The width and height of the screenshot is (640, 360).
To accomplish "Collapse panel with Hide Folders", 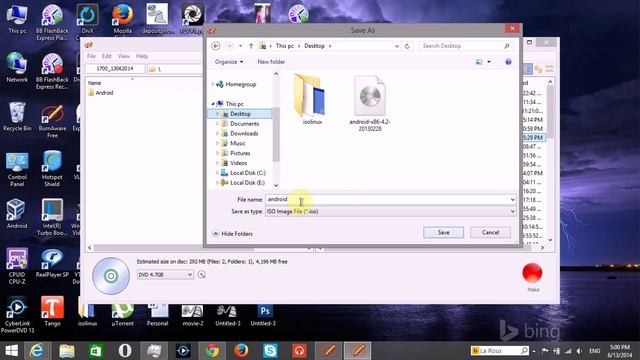I will (x=233, y=233).
